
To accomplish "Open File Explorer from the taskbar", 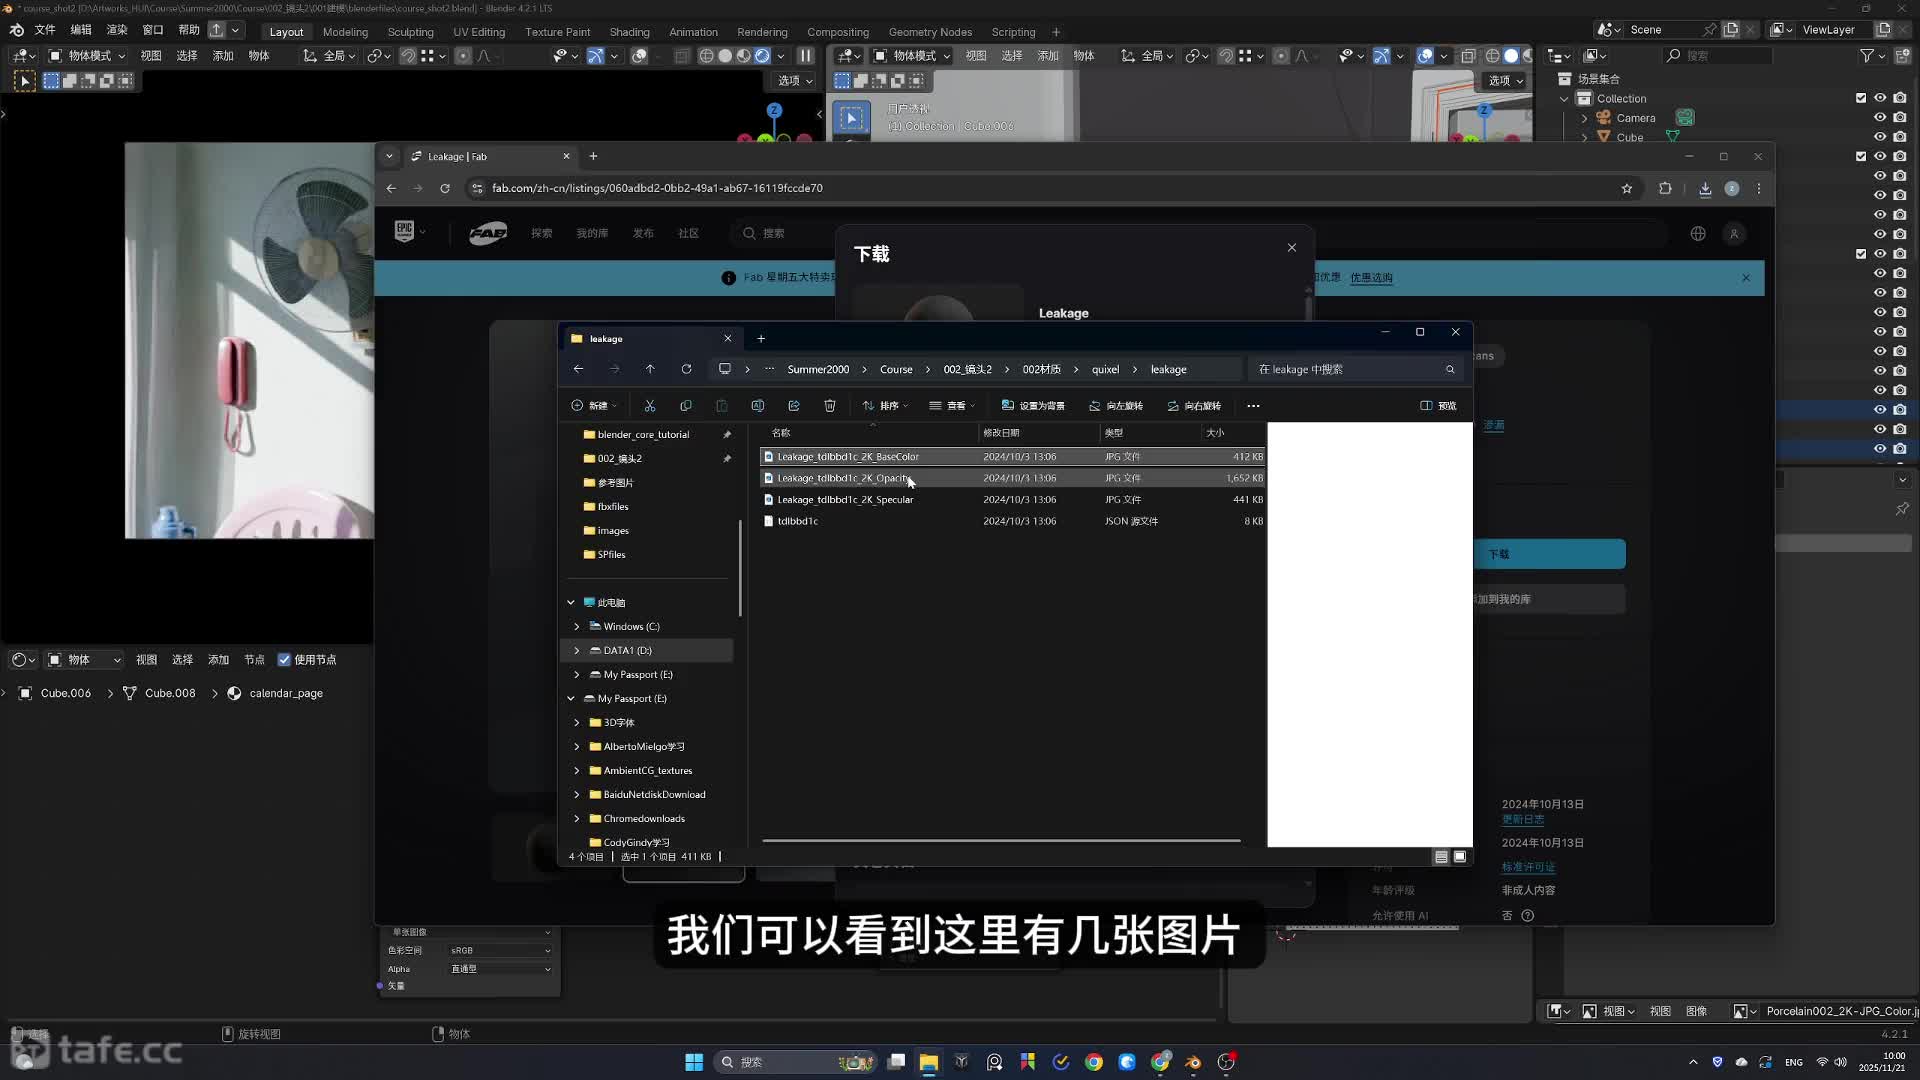I will [x=929, y=1062].
